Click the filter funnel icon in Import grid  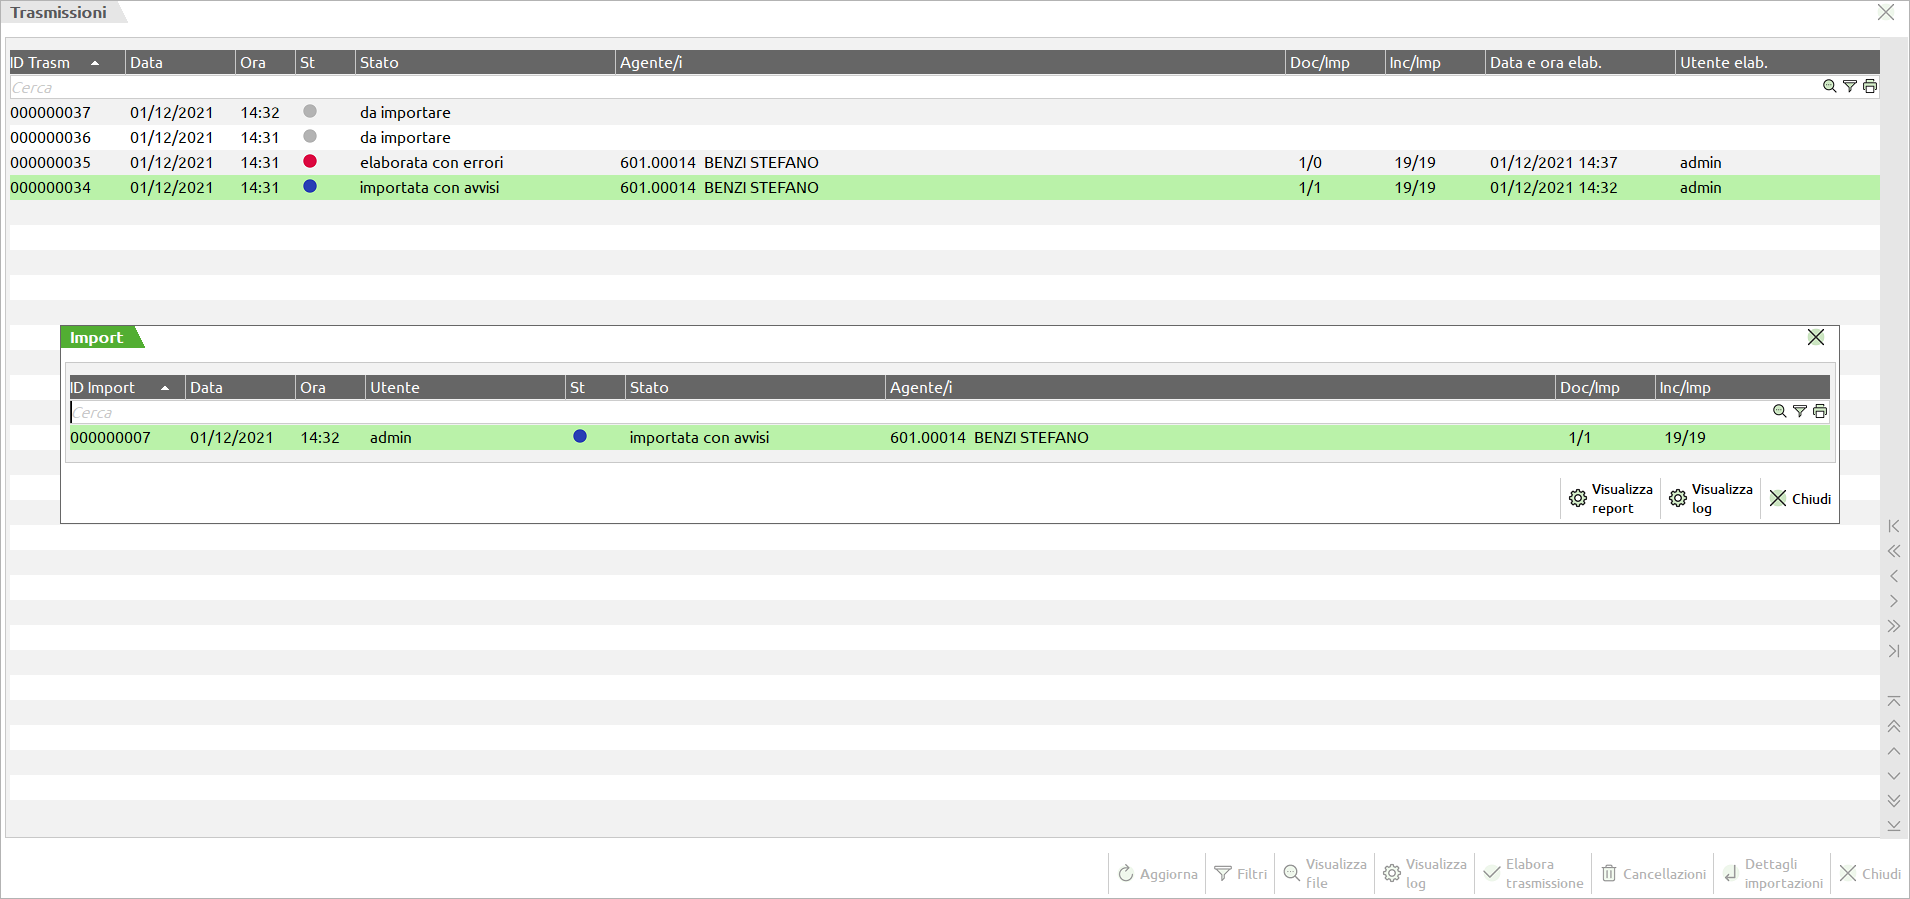pos(1800,412)
